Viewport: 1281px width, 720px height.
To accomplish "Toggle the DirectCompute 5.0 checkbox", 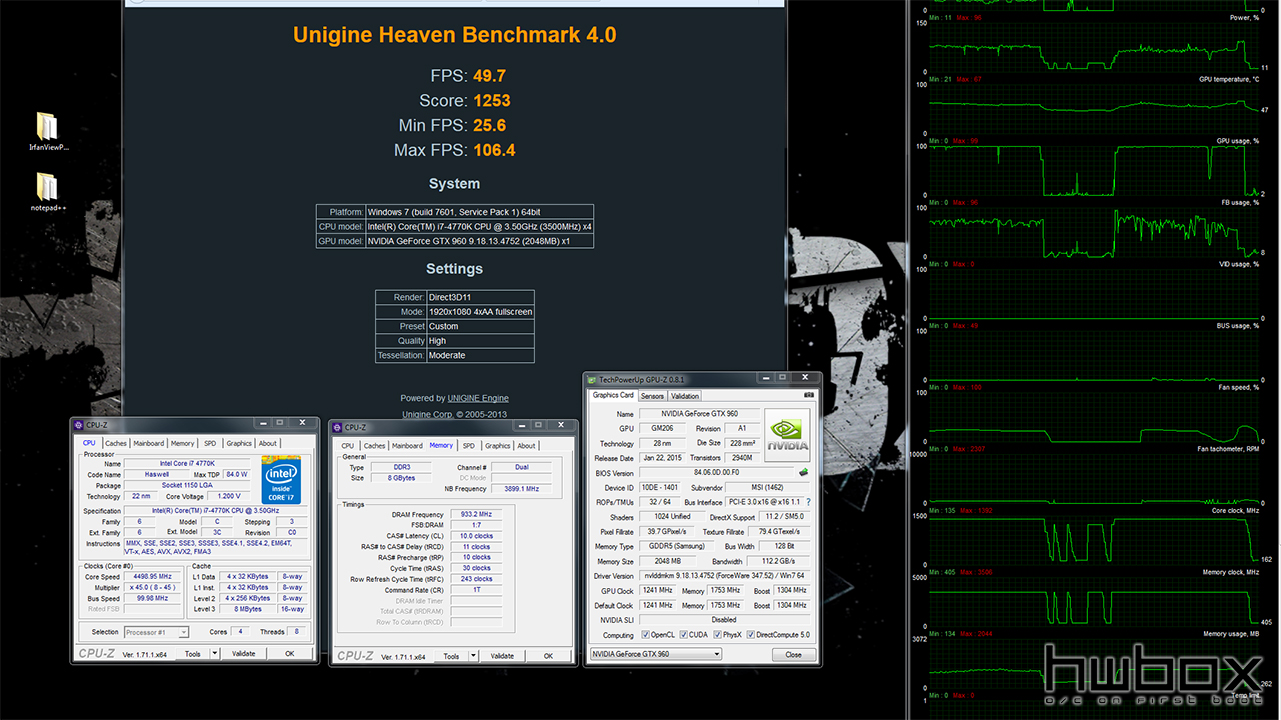I will pyautogui.click(x=750, y=635).
